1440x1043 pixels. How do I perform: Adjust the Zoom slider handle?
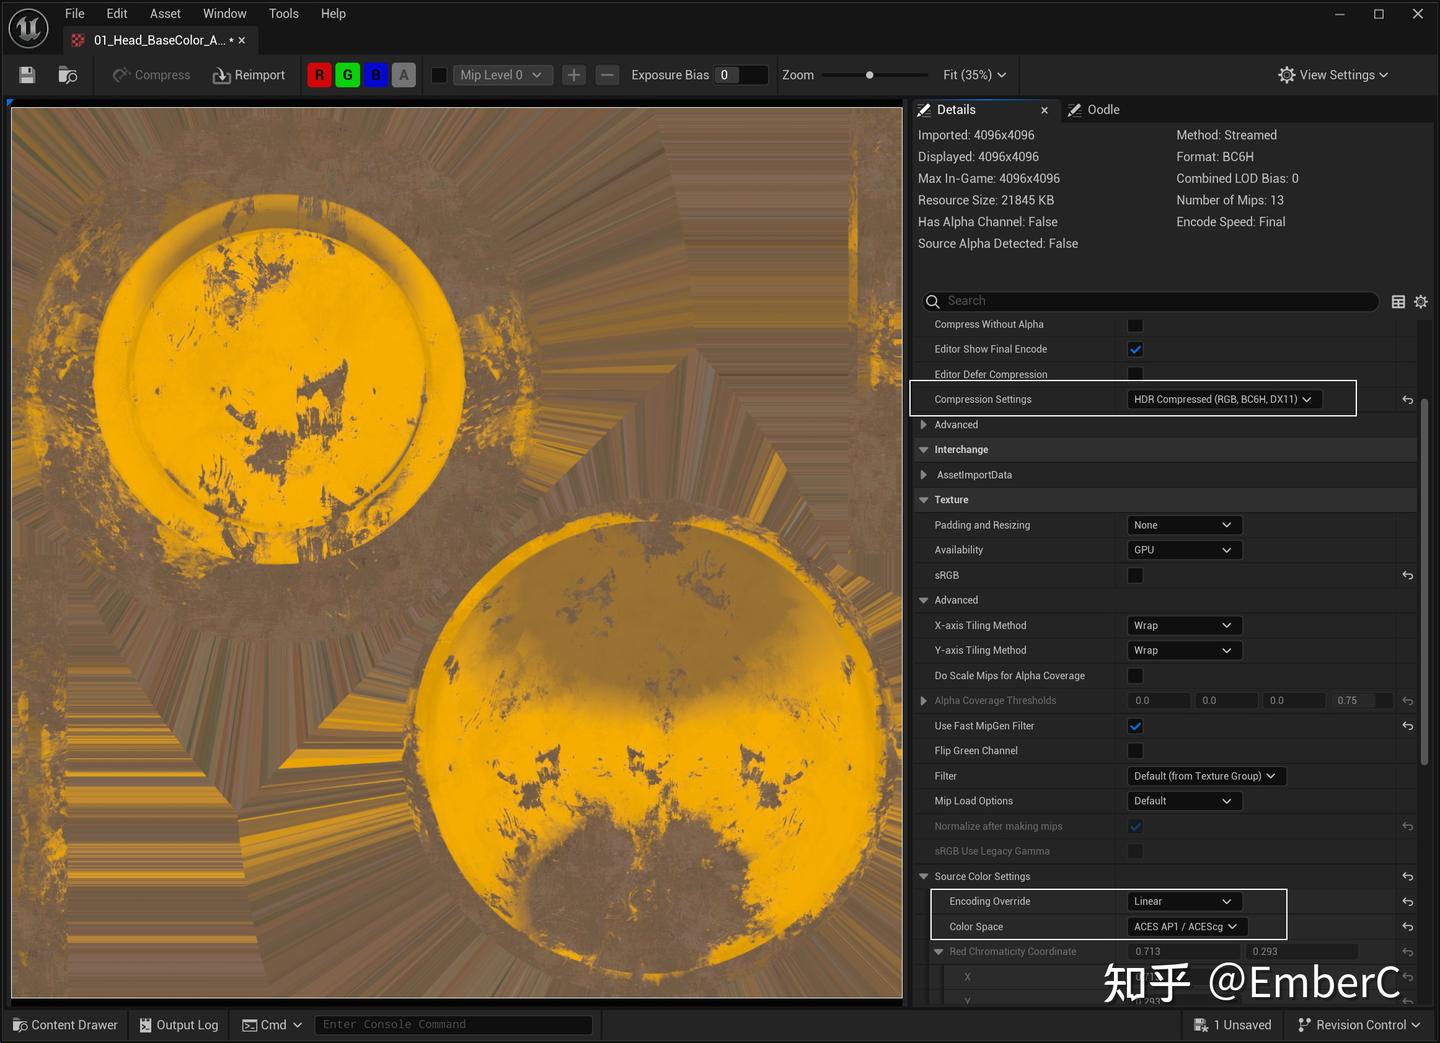coord(870,75)
